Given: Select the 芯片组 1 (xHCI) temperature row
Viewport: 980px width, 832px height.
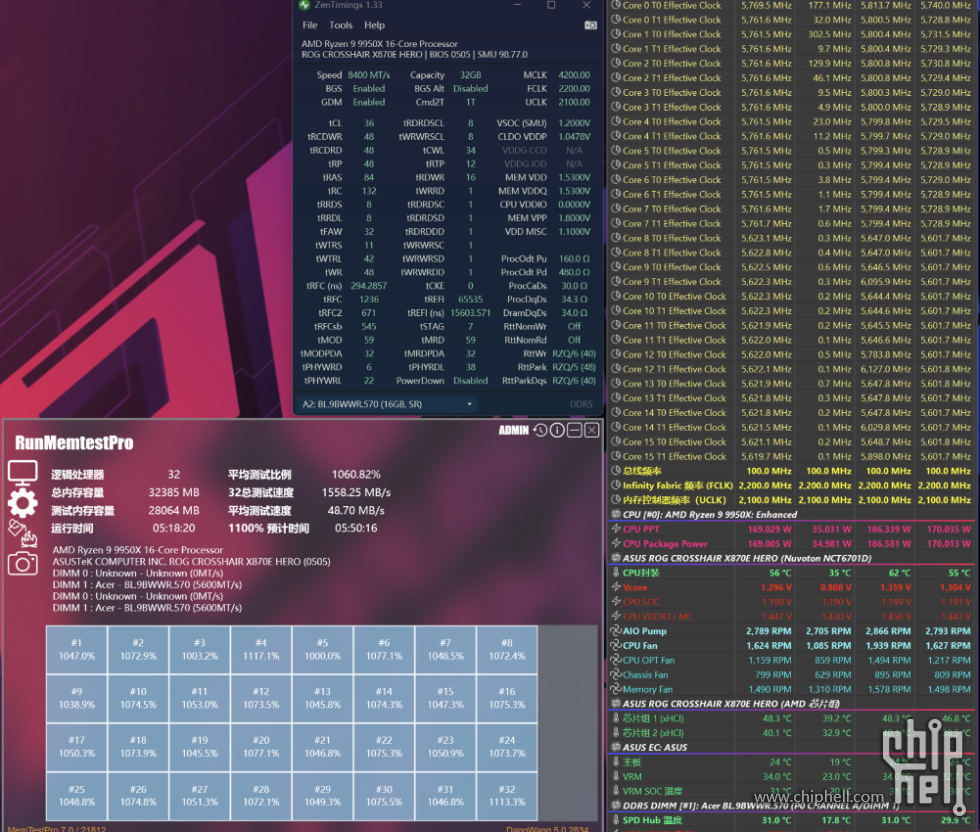Looking at the screenshot, I should tap(792, 718).
